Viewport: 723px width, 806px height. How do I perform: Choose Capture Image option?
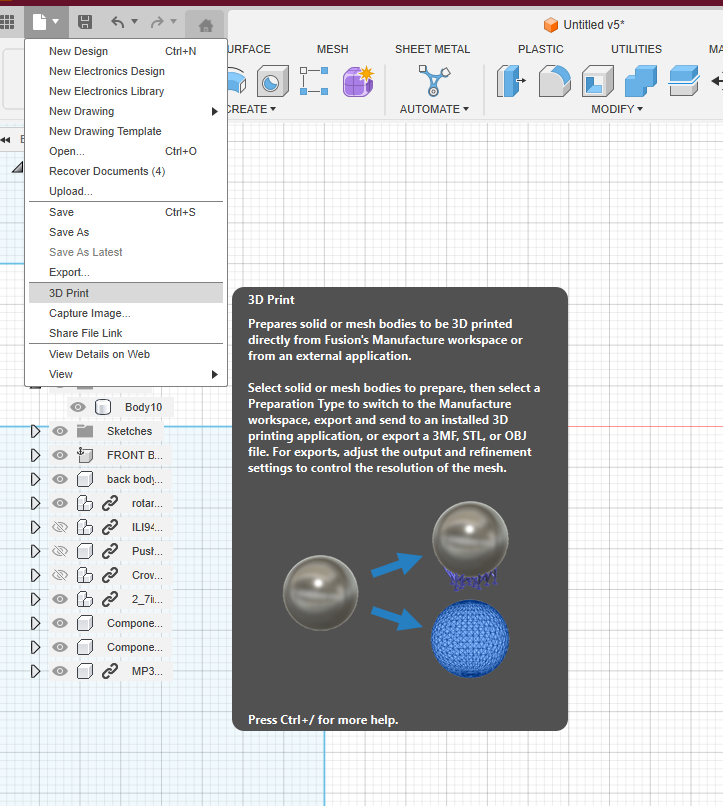[126, 313]
